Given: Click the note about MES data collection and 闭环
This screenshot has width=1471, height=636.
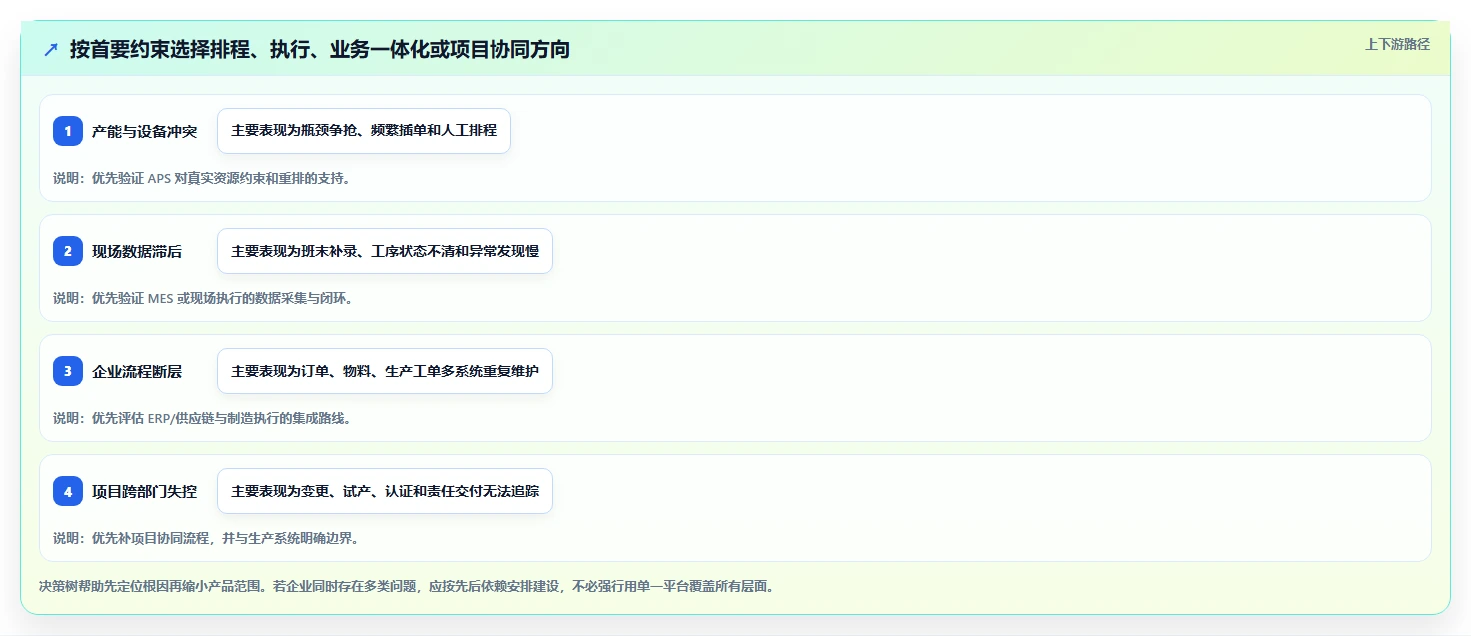Looking at the screenshot, I should pyautogui.click(x=203, y=298).
